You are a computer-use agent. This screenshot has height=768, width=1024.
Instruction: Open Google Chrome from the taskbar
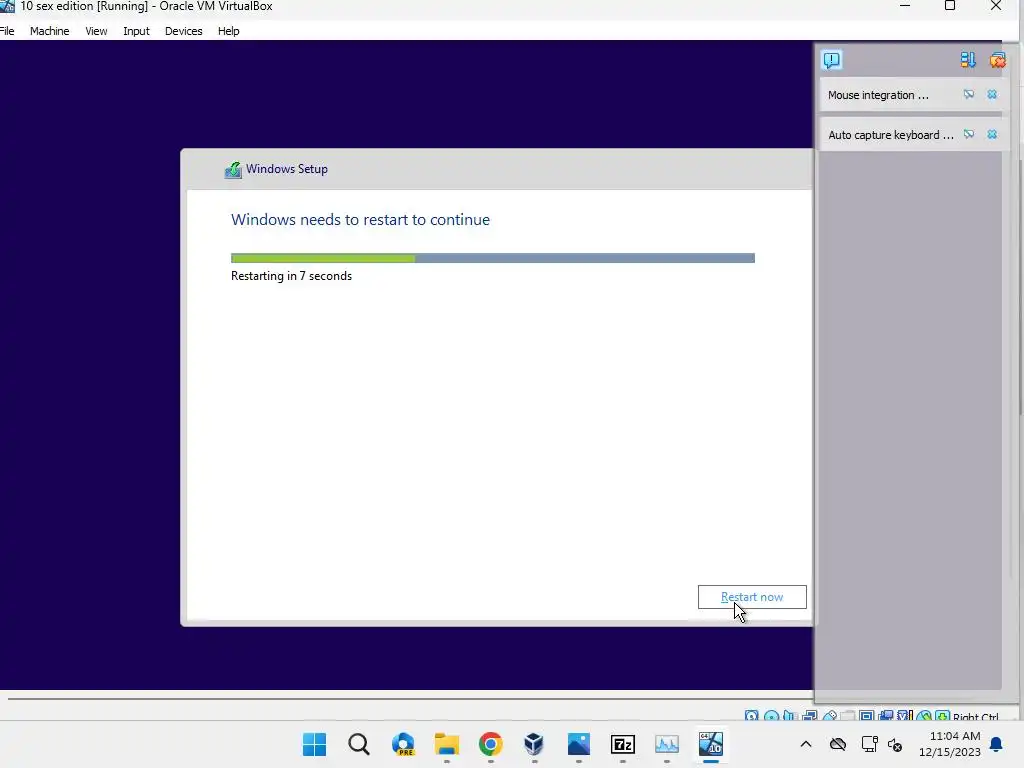490,744
